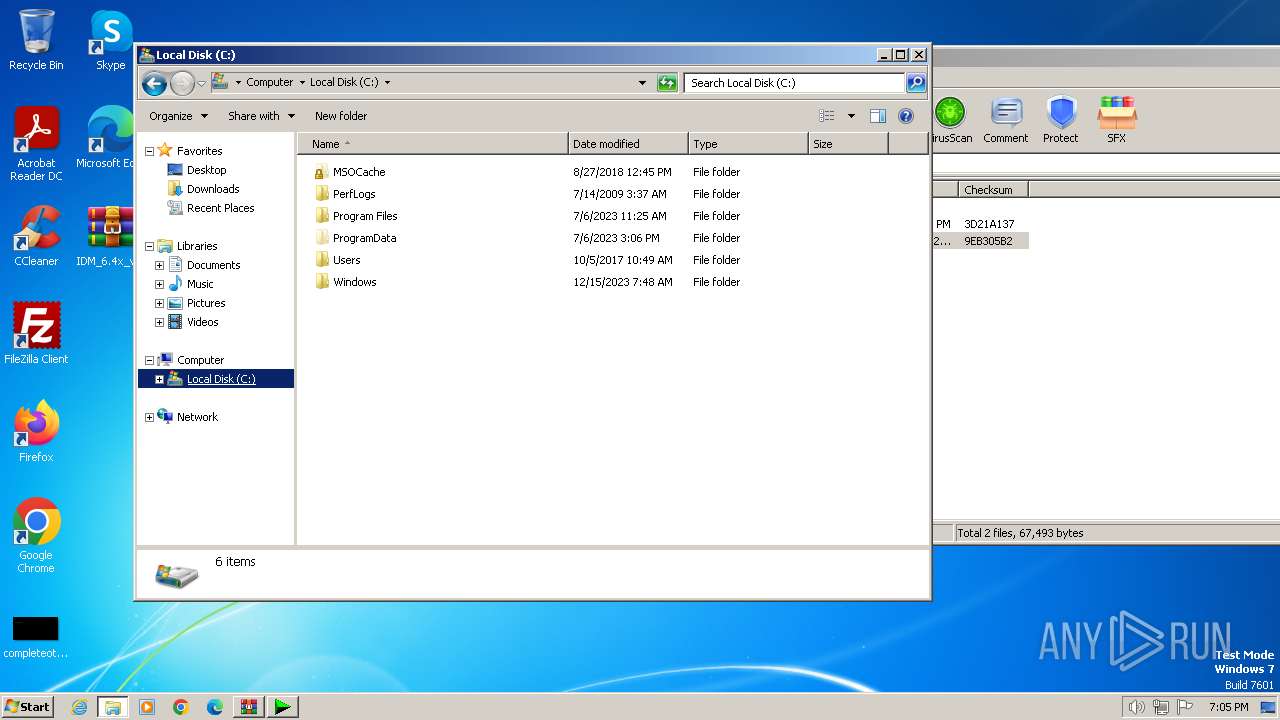Collapse the Computer tree node
This screenshot has height=720, width=1280.
point(150,360)
